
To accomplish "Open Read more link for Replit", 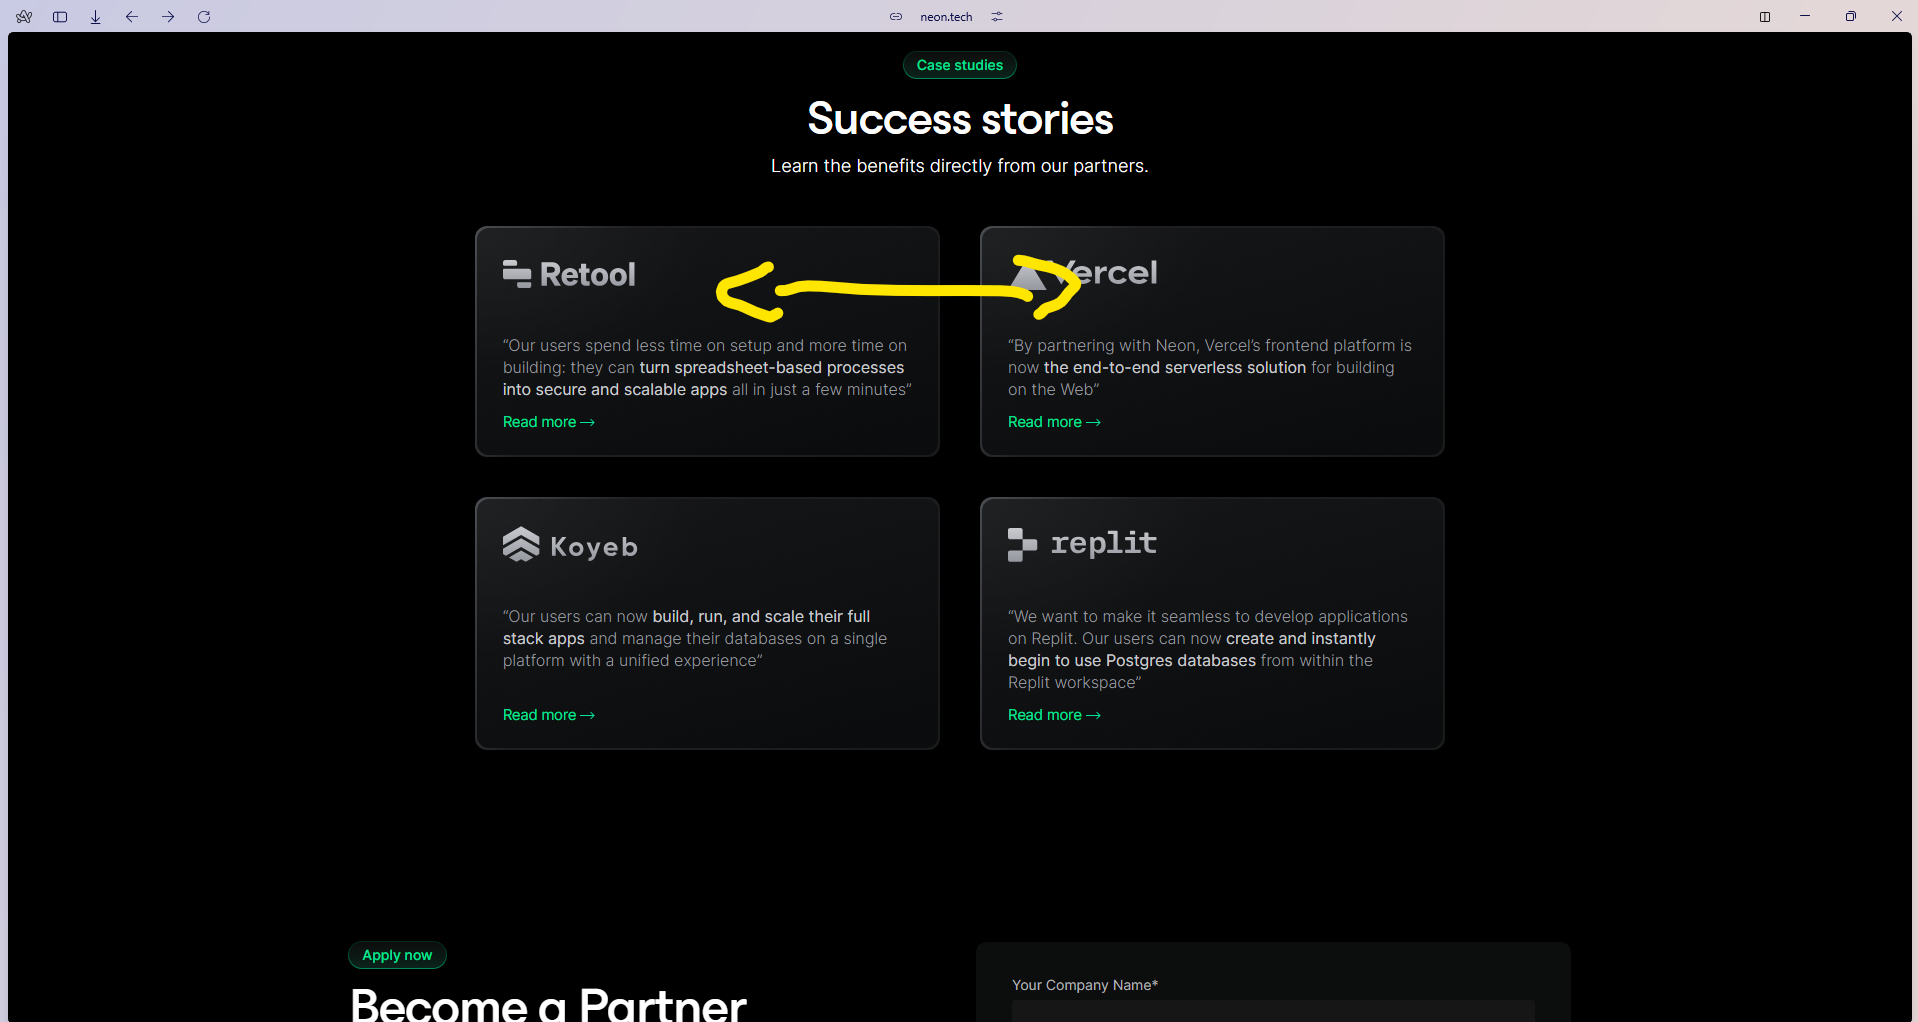I will tap(1054, 715).
